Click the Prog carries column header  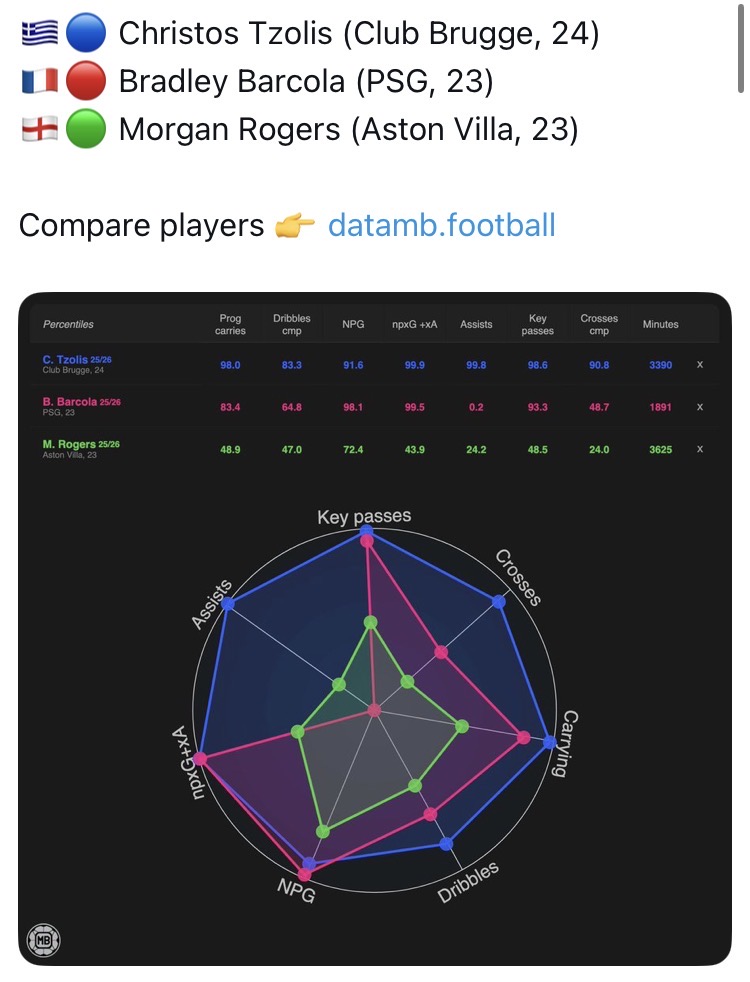coord(230,324)
